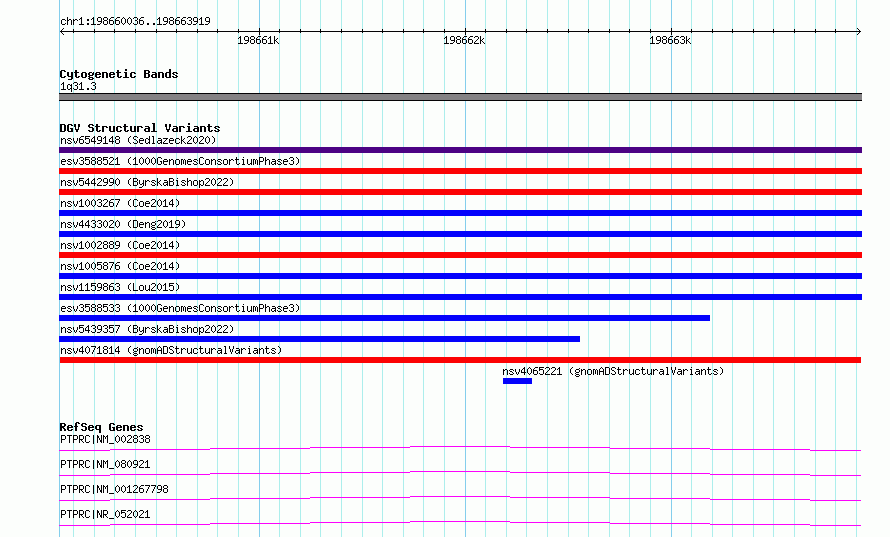Open the esv3588533 (1000GenomesConsortiumPhase3) label
The height and width of the screenshot is (537, 890).
180,308
